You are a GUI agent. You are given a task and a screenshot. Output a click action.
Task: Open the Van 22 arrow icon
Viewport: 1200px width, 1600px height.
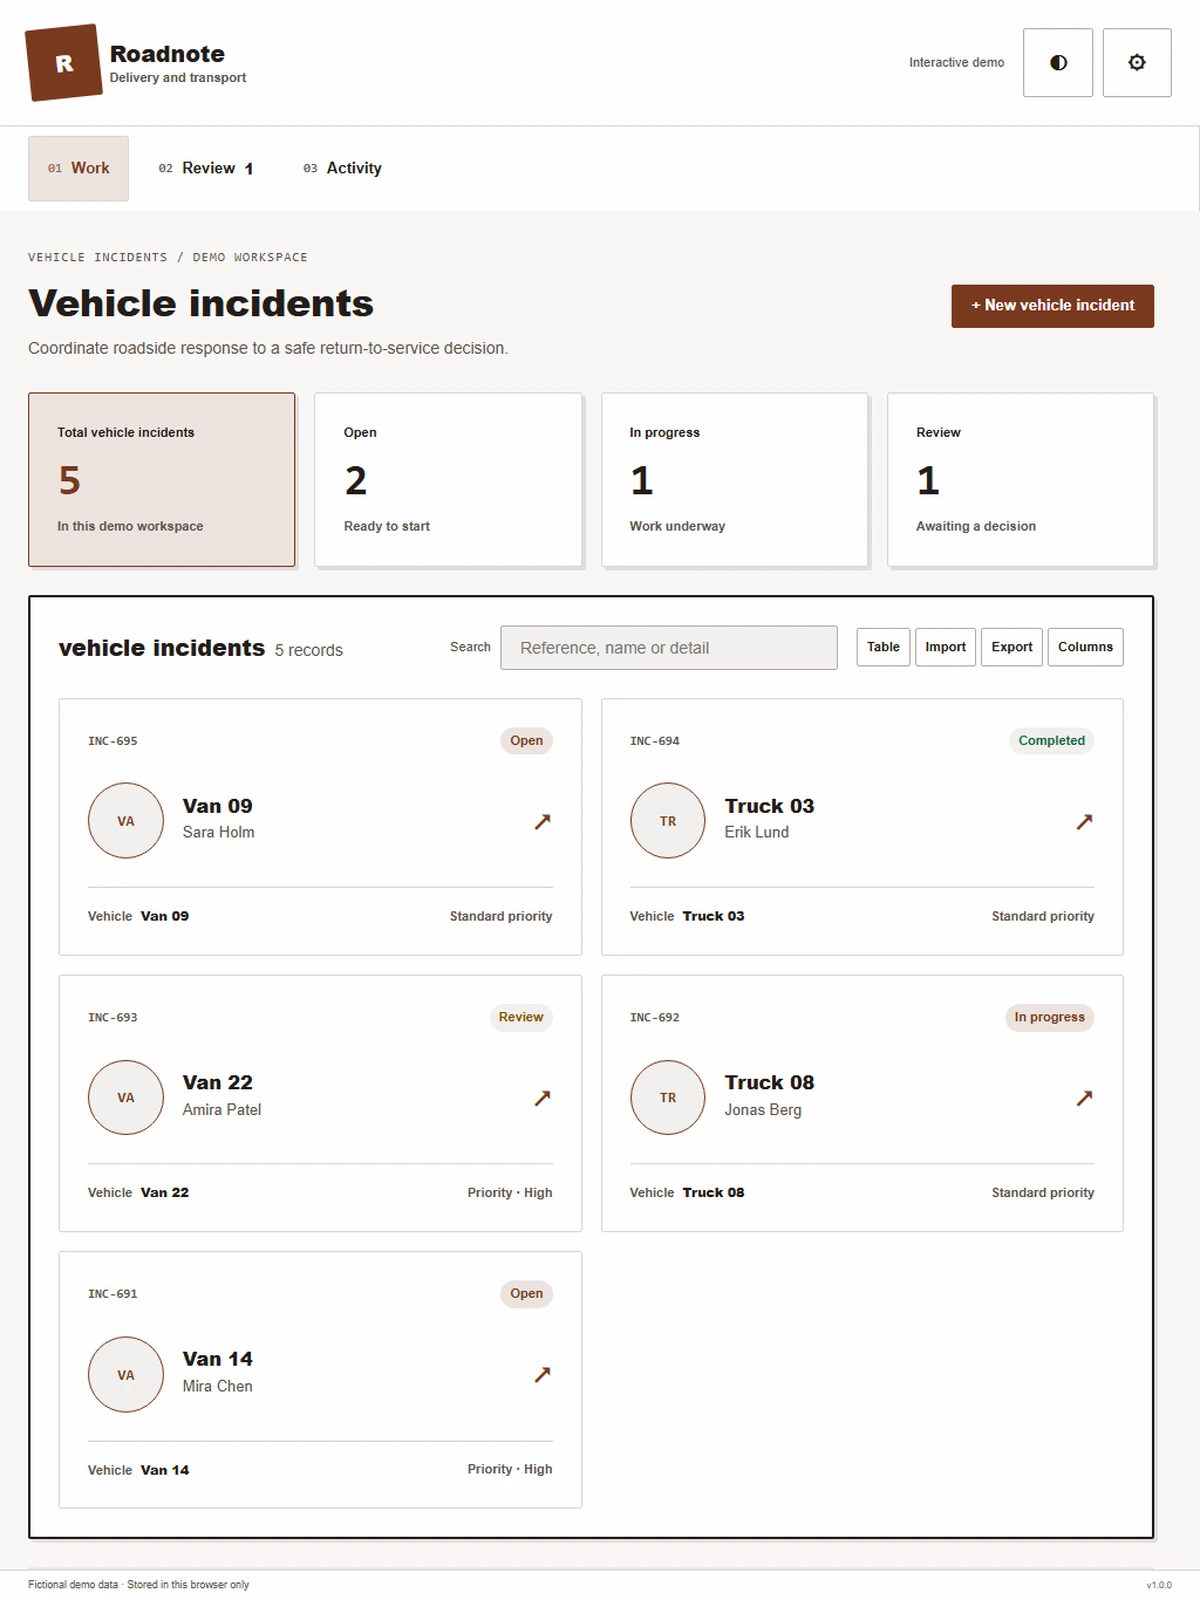[542, 1098]
